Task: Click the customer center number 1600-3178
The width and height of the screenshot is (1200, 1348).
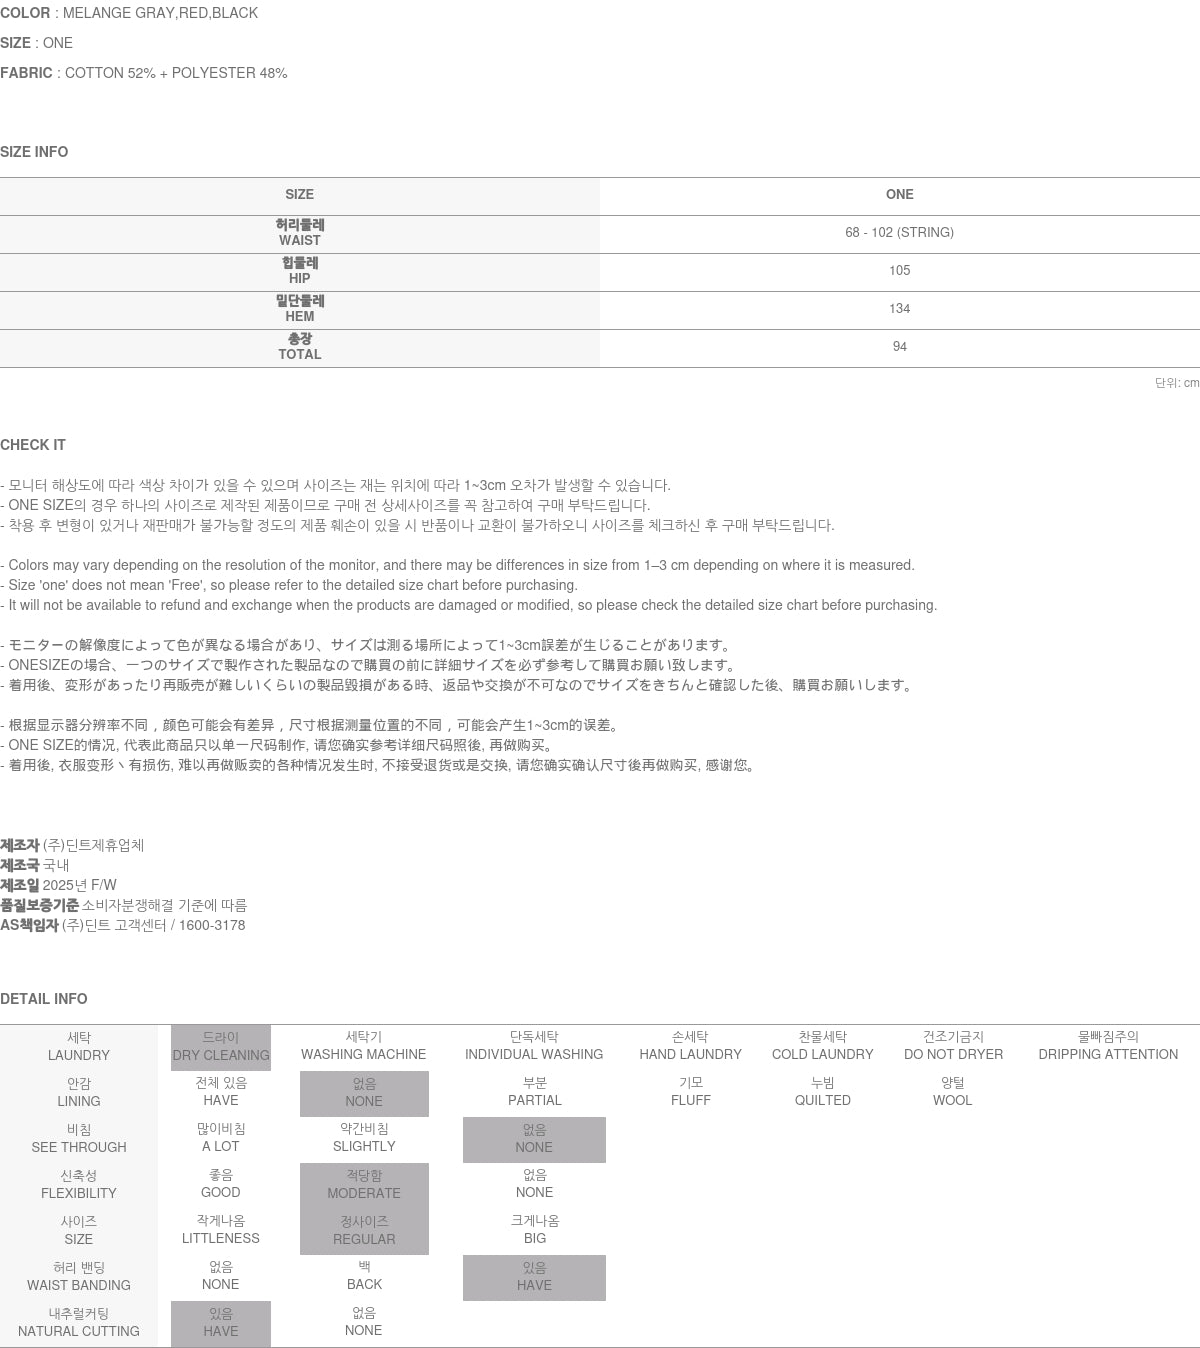Action: coord(212,925)
